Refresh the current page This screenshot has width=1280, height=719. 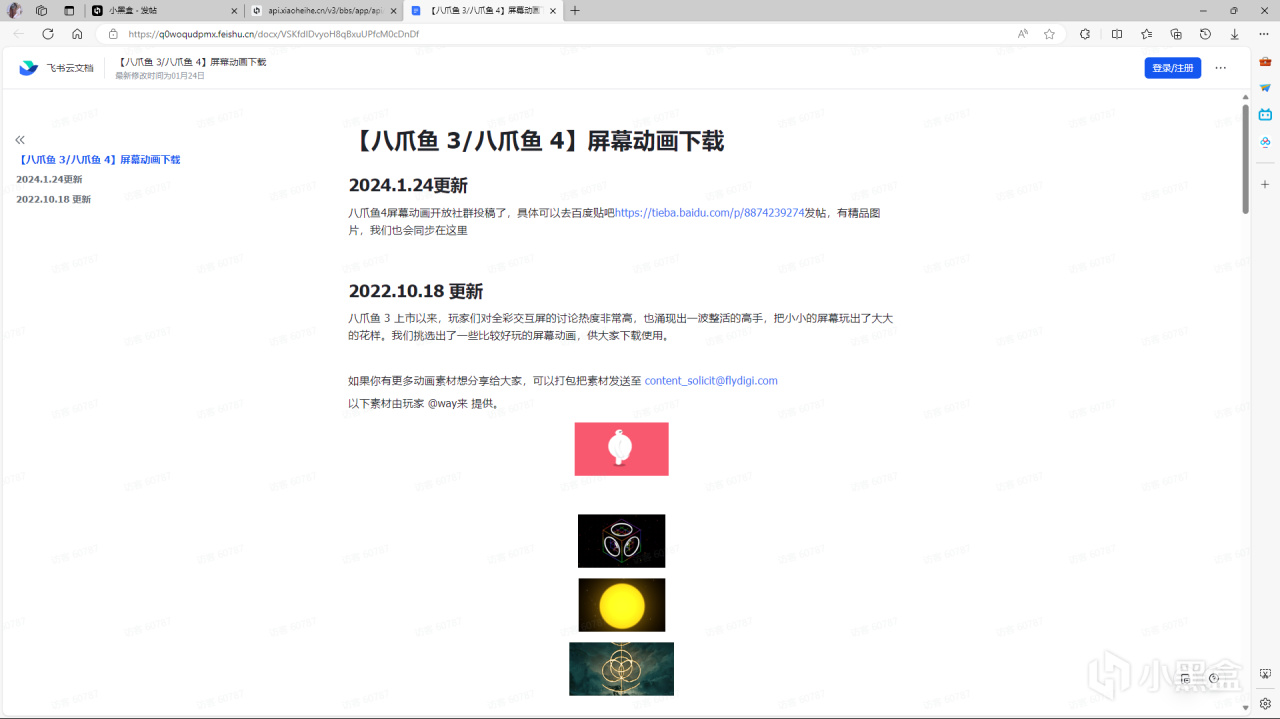pos(47,33)
